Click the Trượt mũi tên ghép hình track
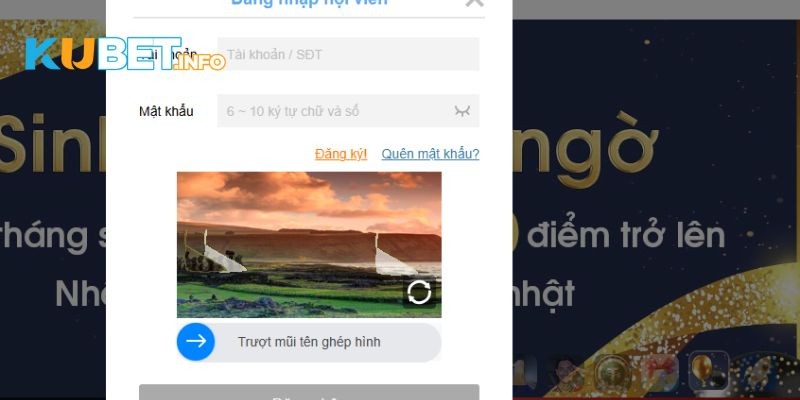The image size is (800, 400). [309, 341]
